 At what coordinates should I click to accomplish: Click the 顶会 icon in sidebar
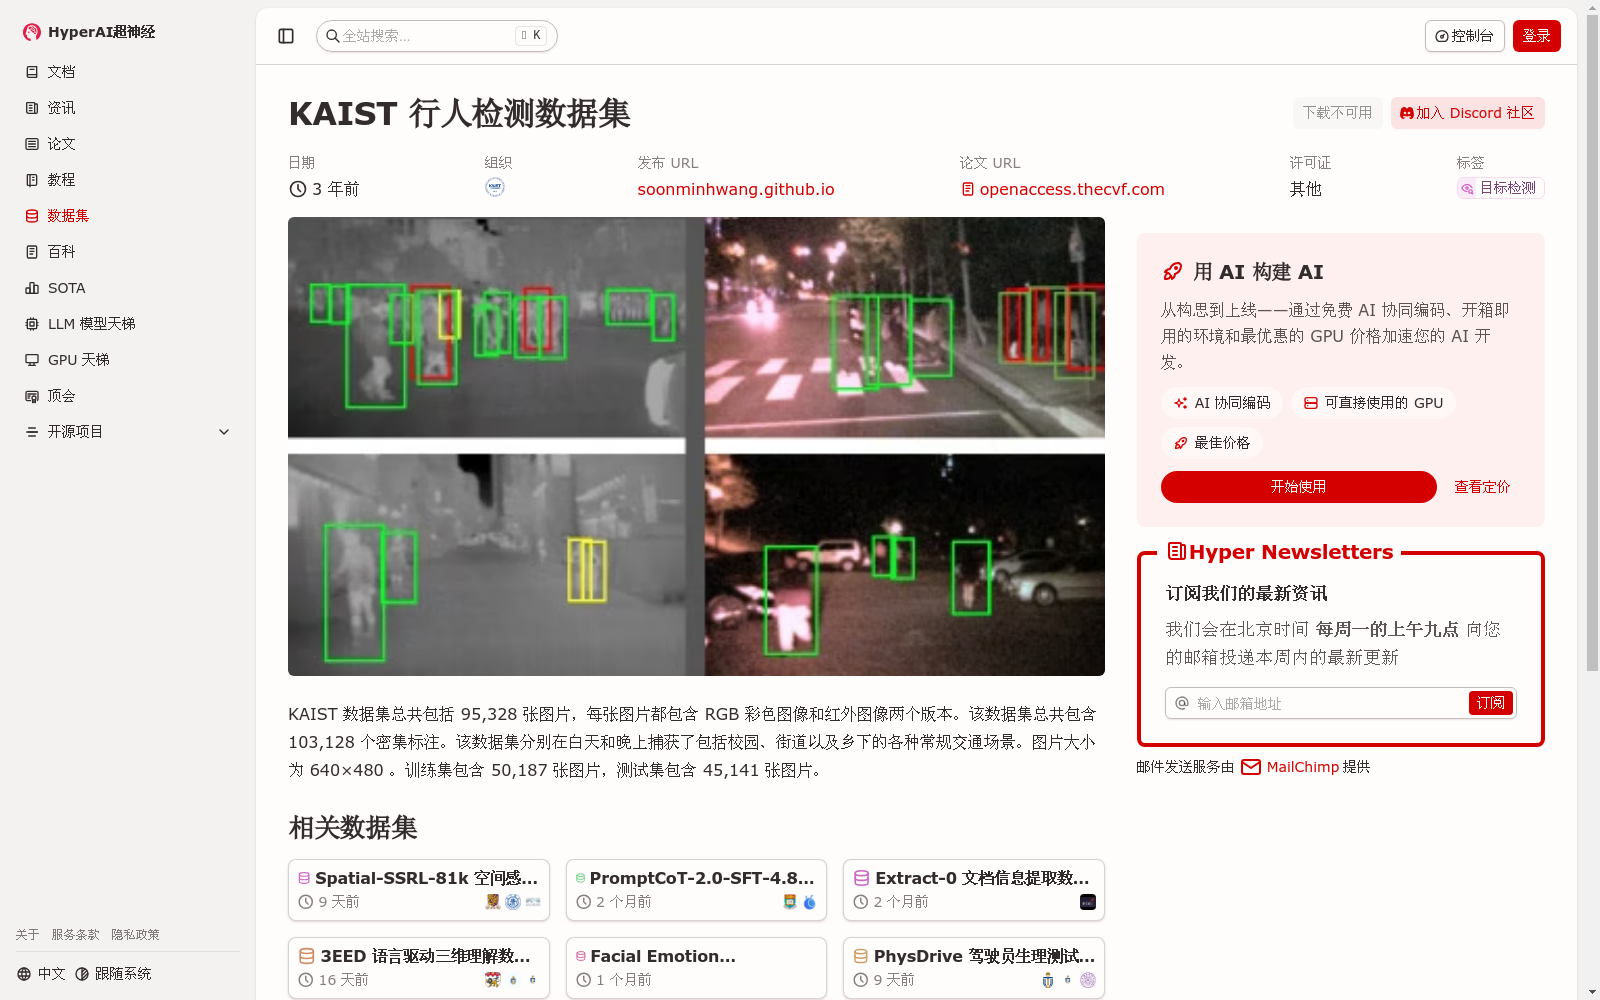coord(32,396)
